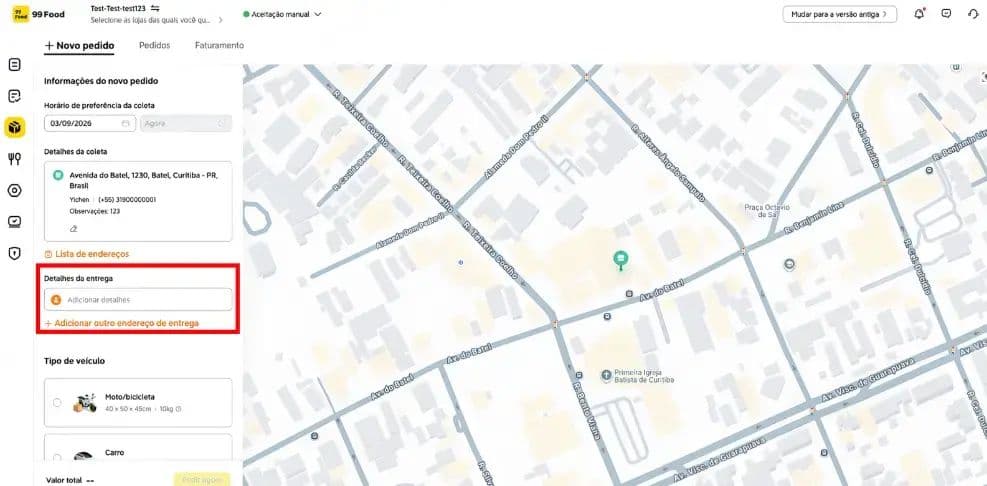The height and width of the screenshot is (486, 987).
Task: Click the green pickup location dot
Action: click(58, 175)
